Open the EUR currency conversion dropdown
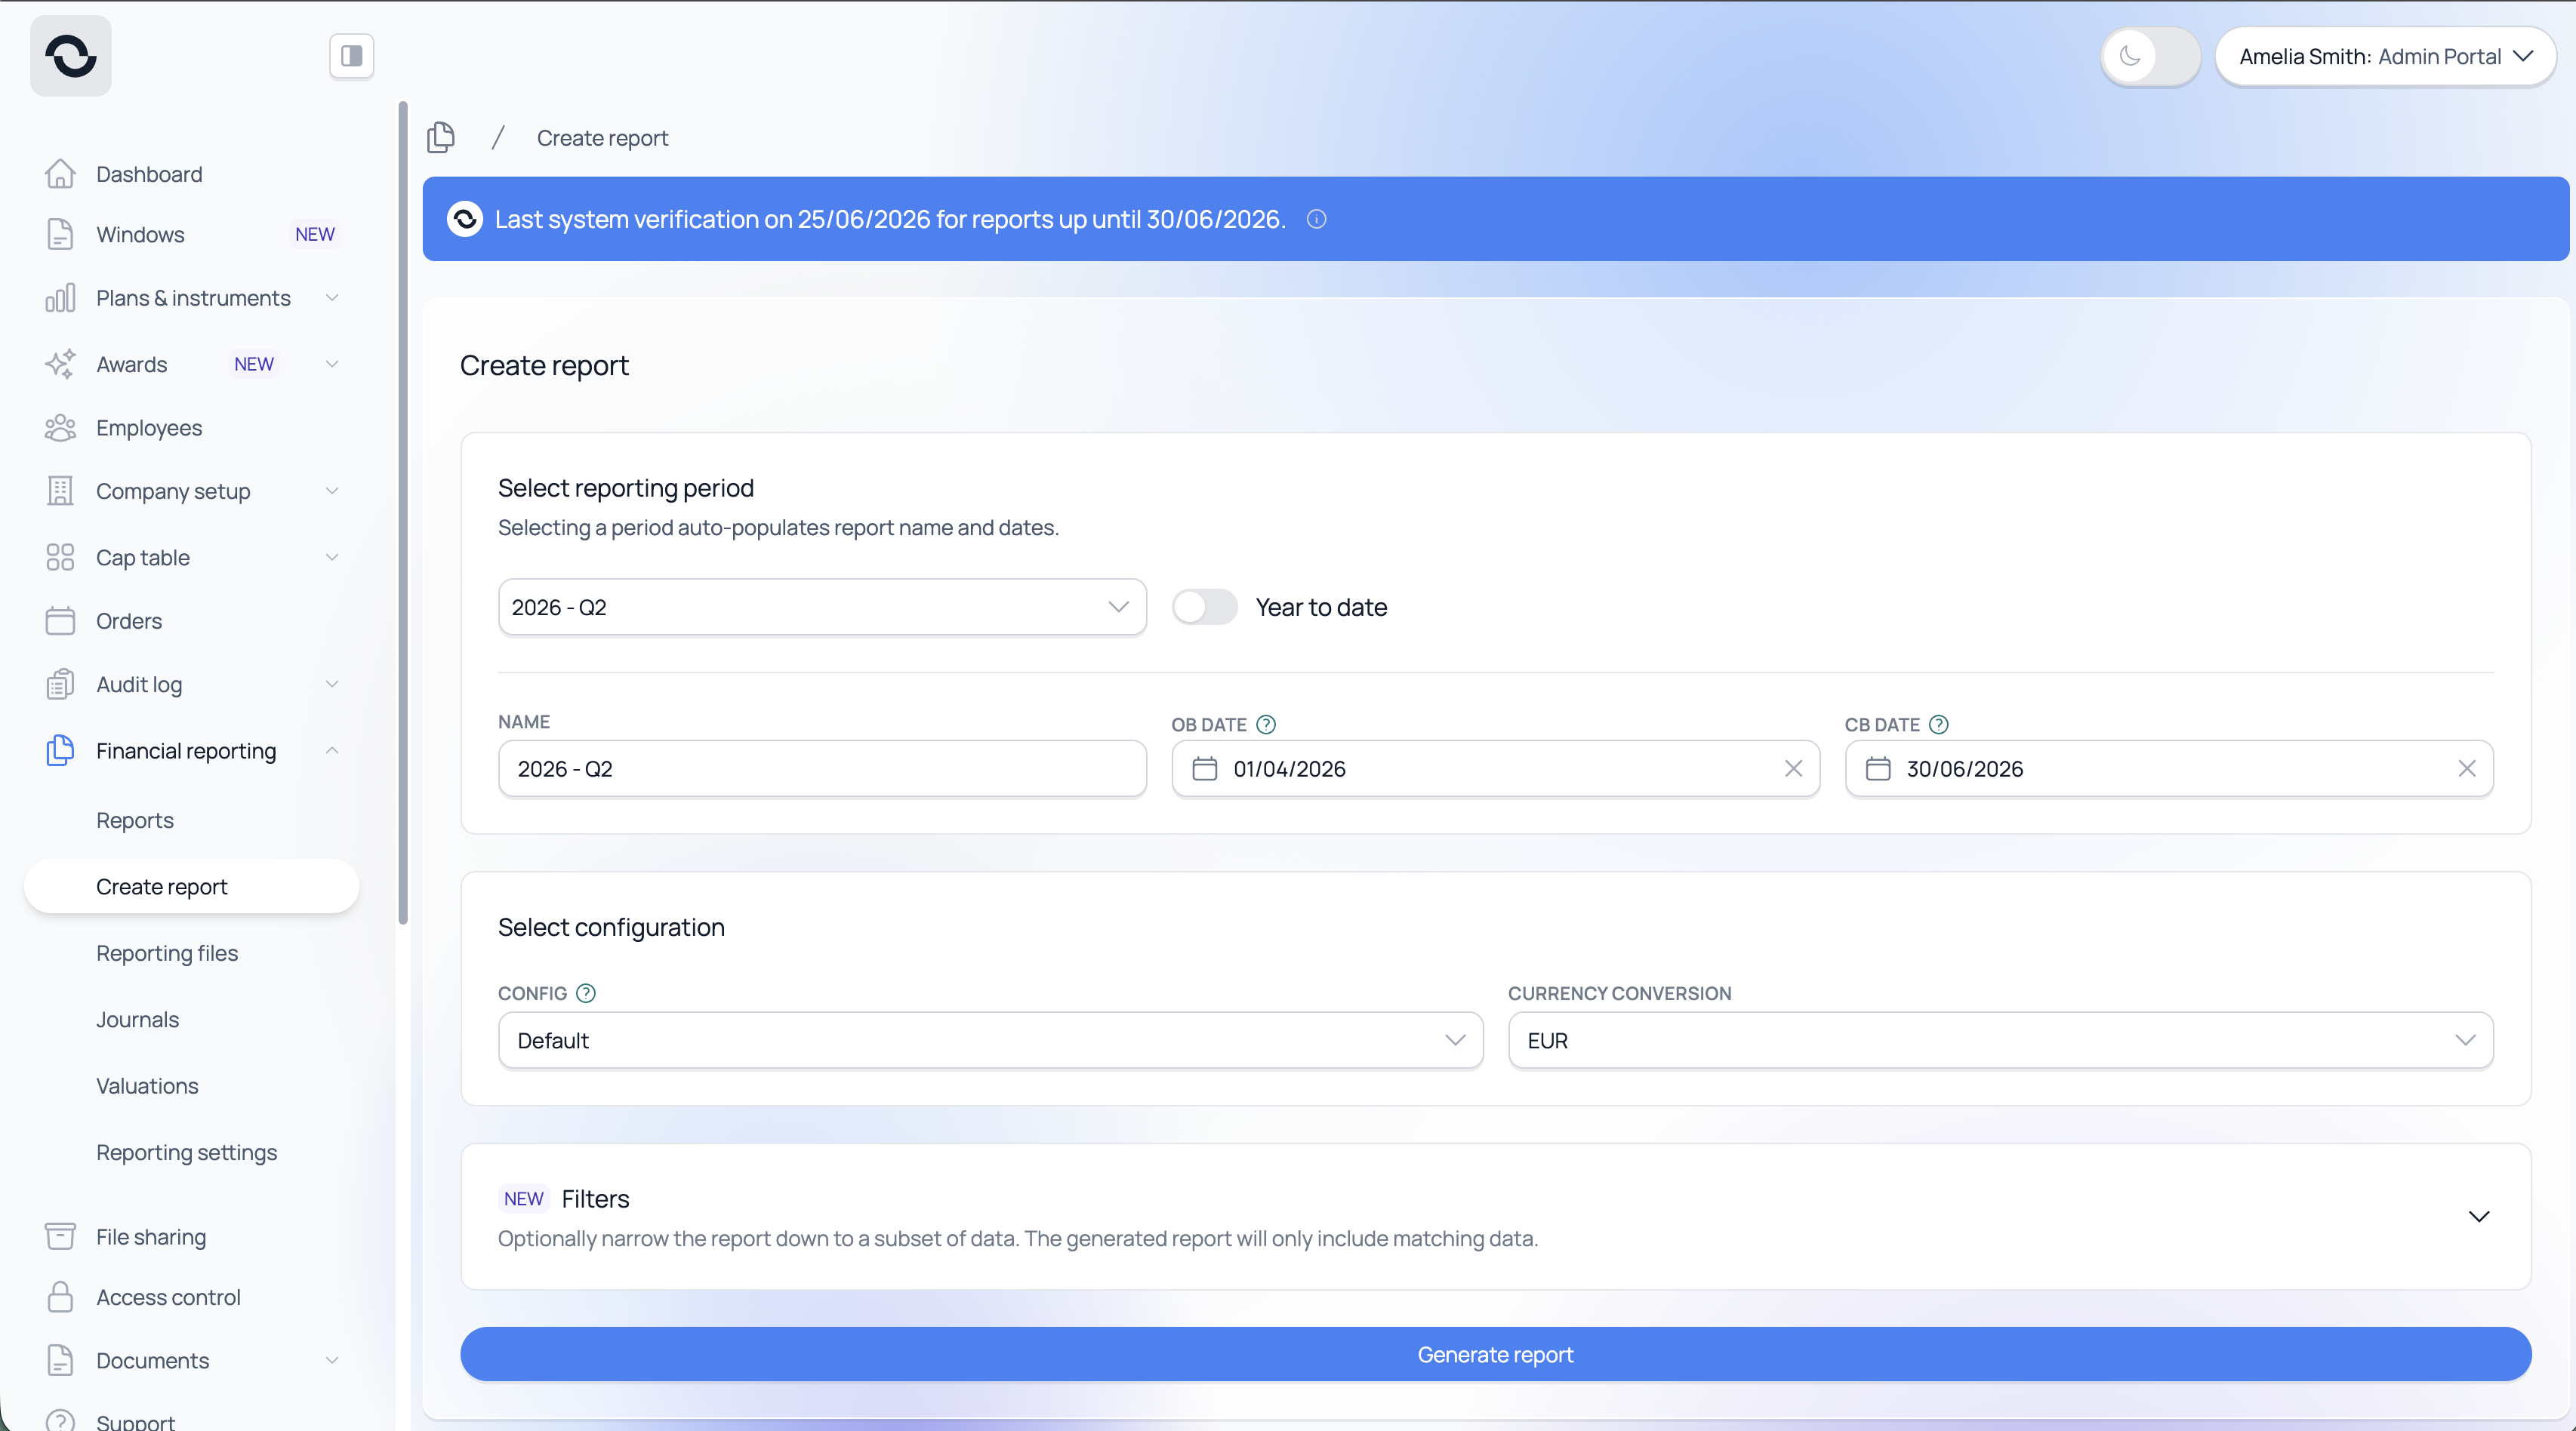The image size is (2576, 1431). pyautogui.click(x=2001, y=1040)
